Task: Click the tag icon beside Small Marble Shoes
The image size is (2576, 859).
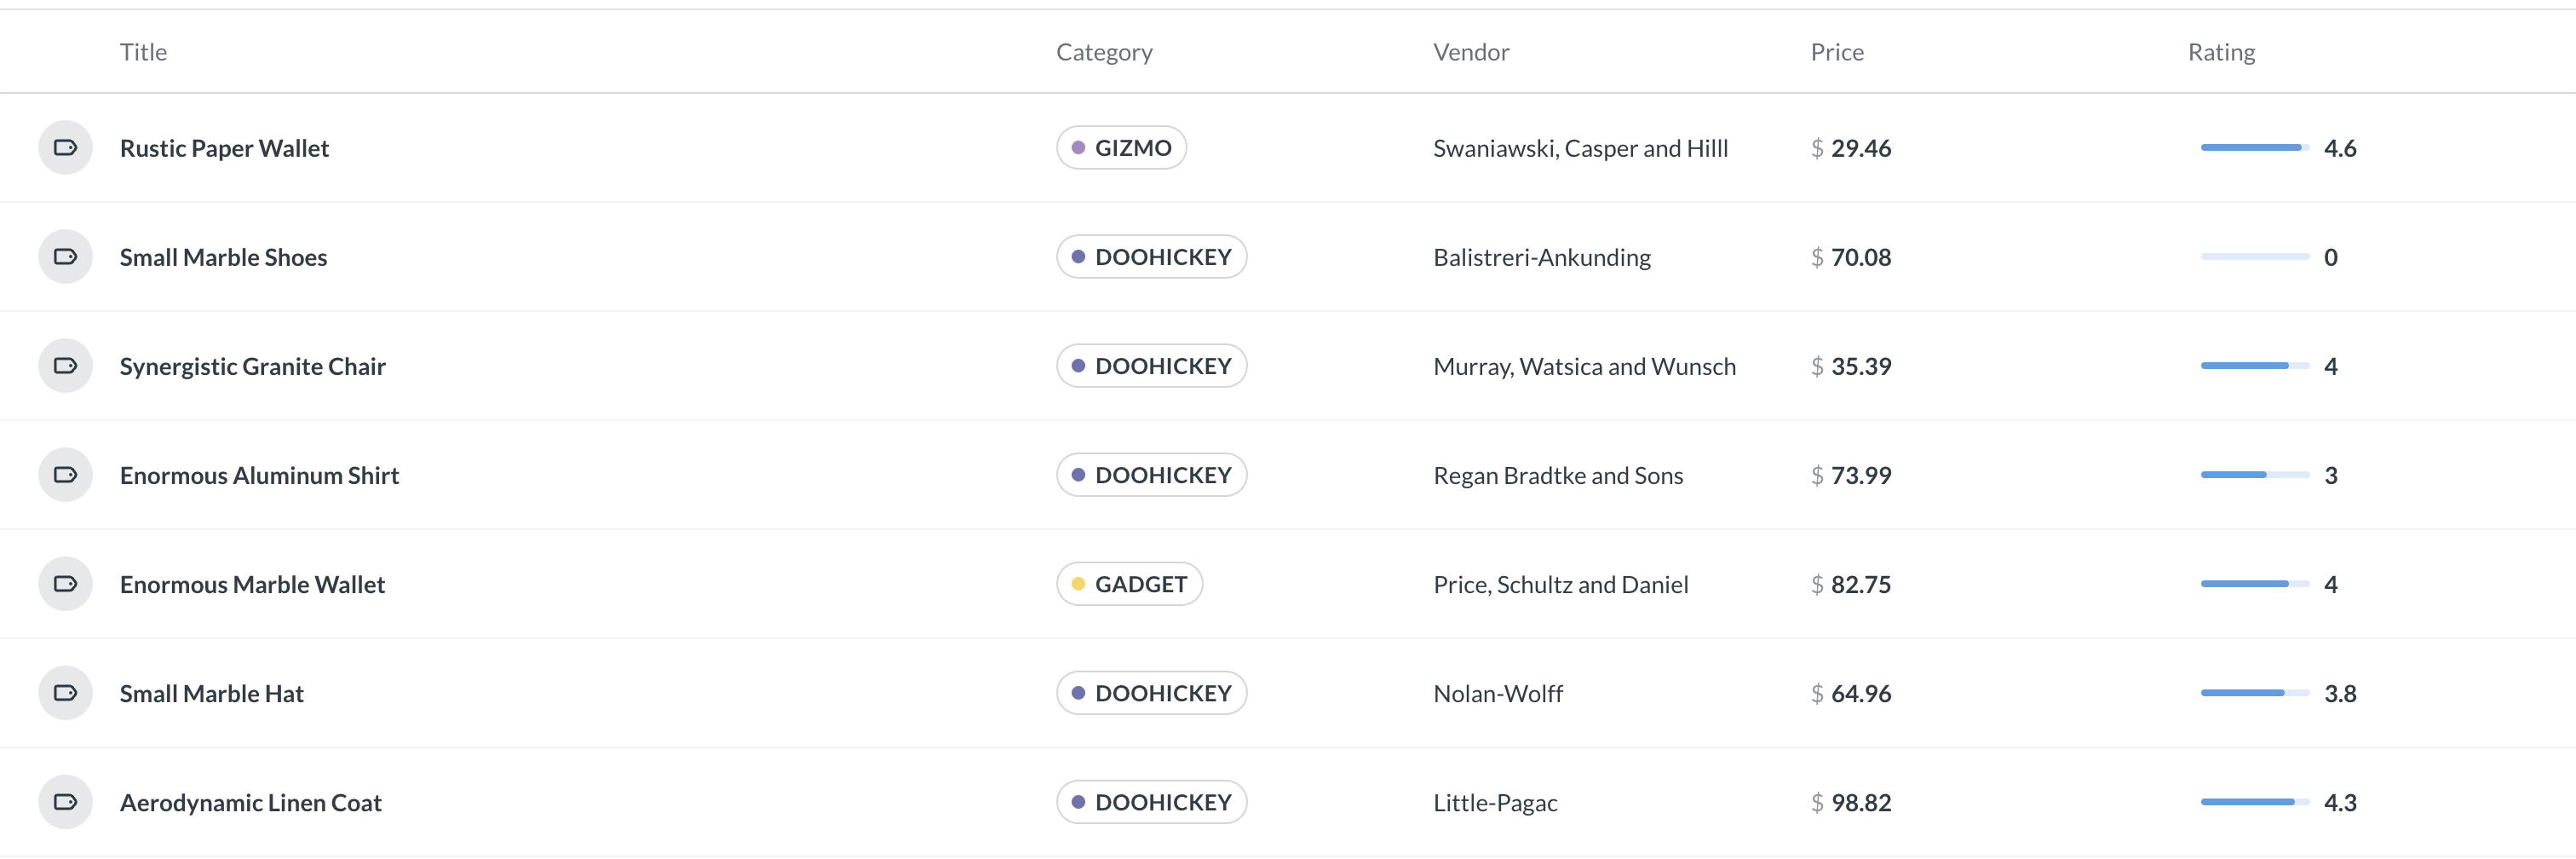Action: point(65,256)
